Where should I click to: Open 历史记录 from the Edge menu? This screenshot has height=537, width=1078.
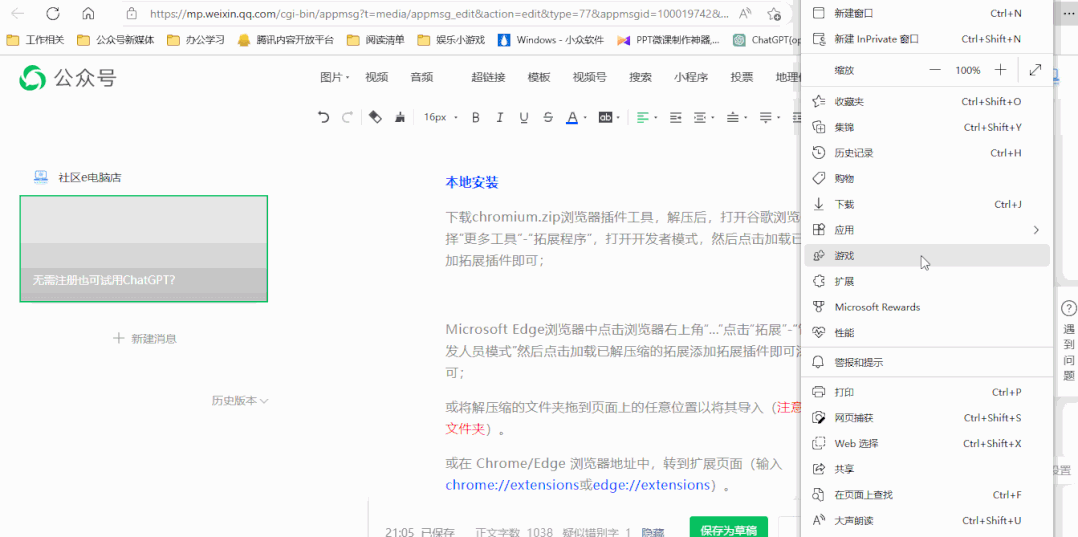point(927,153)
